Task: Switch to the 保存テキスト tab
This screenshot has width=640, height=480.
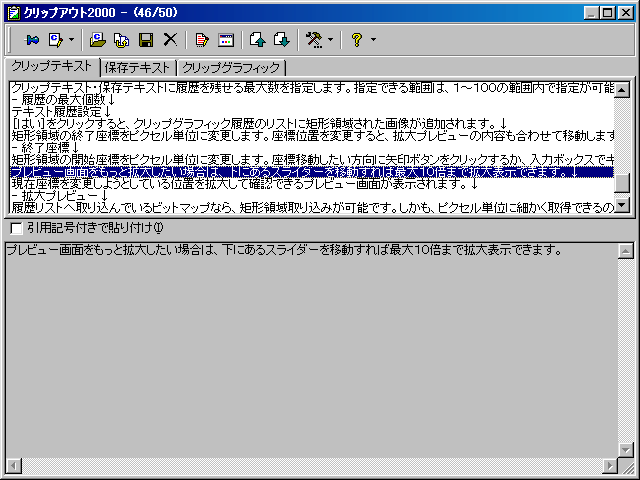Action: coord(137,68)
